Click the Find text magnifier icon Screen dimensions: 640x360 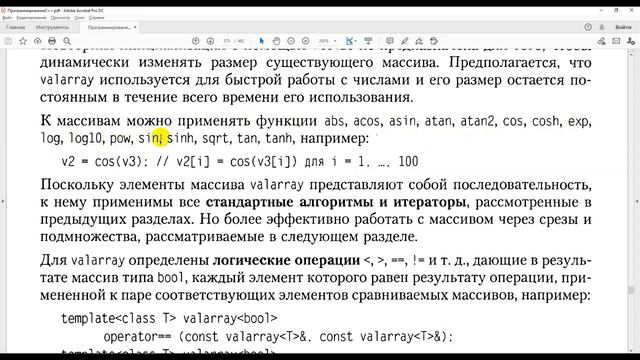click(x=67, y=41)
